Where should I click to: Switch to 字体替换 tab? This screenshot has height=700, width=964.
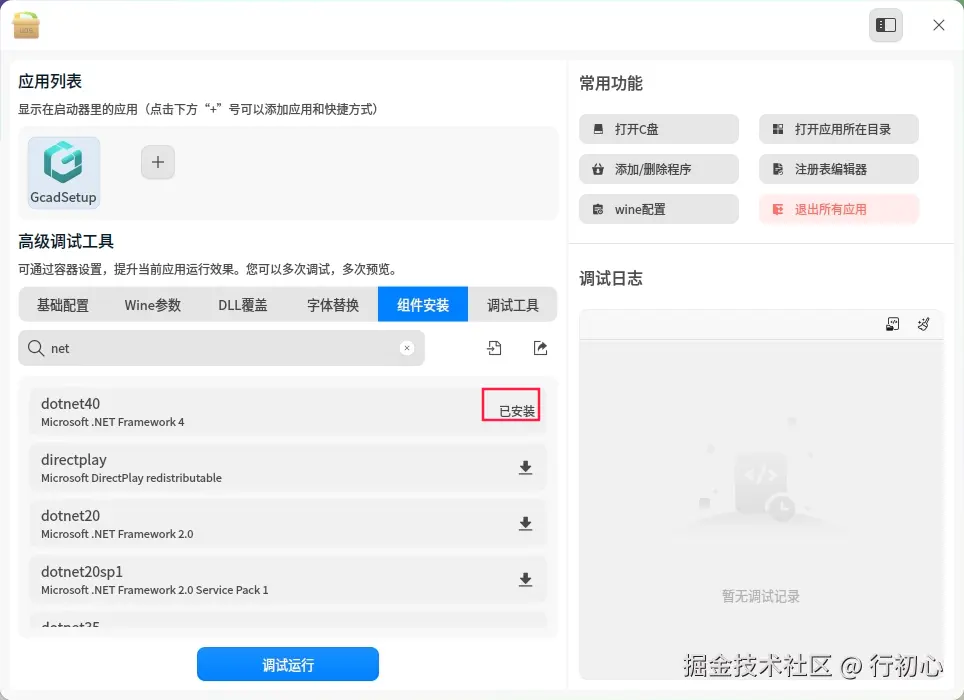pyautogui.click(x=333, y=304)
